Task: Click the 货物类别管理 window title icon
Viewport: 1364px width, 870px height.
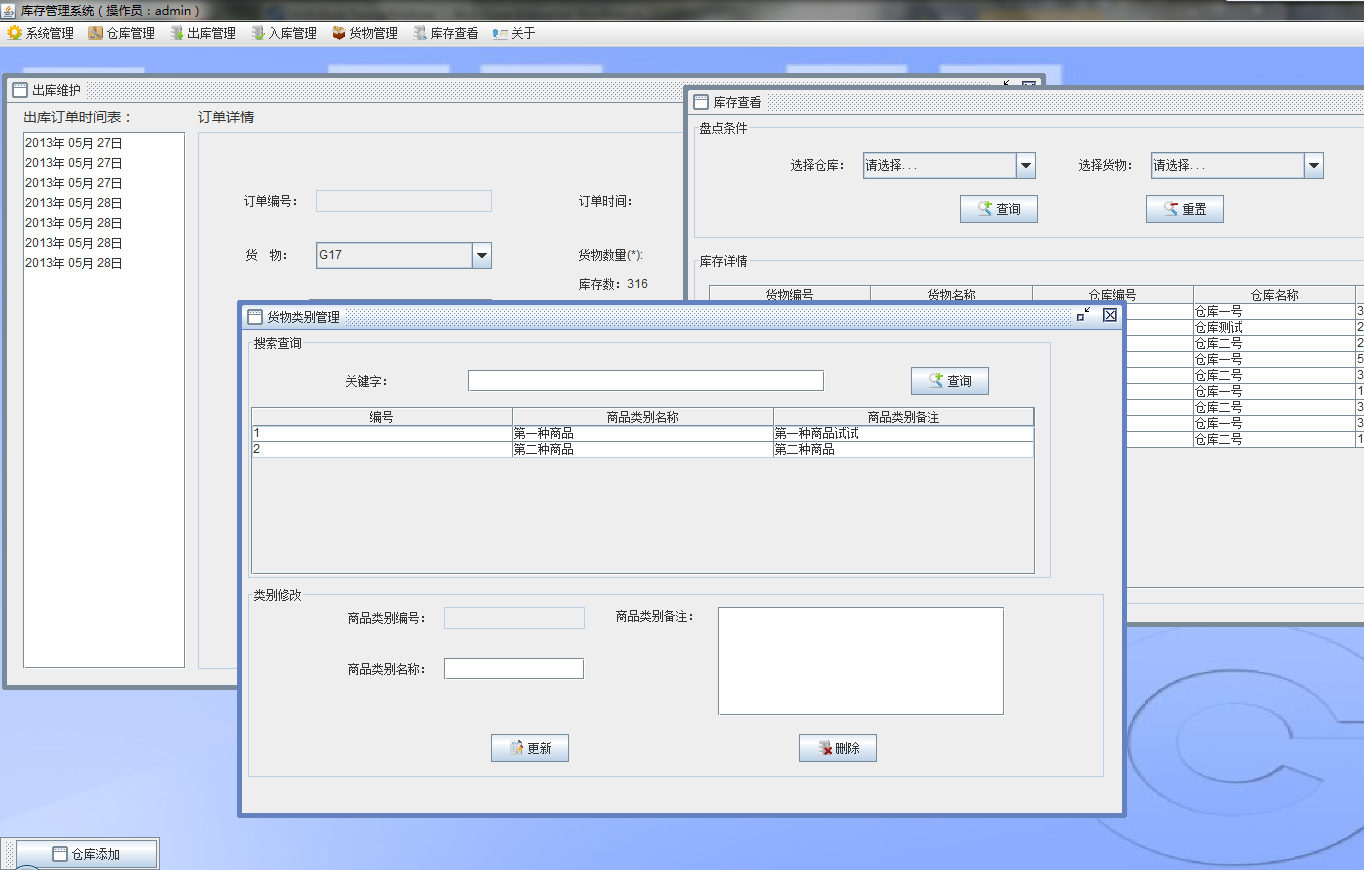Action: point(255,317)
